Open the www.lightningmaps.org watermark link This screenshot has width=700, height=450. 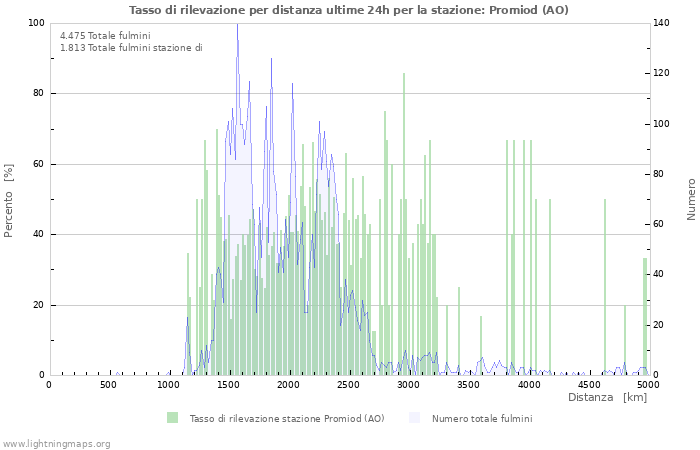[57, 443]
